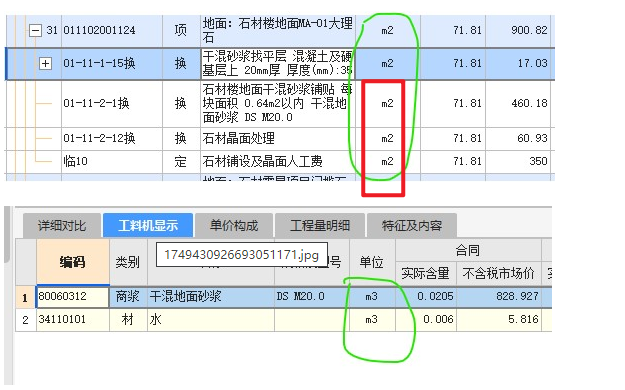Click category cell 商浆
The width and height of the screenshot is (625, 390).
[x=128, y=297]
